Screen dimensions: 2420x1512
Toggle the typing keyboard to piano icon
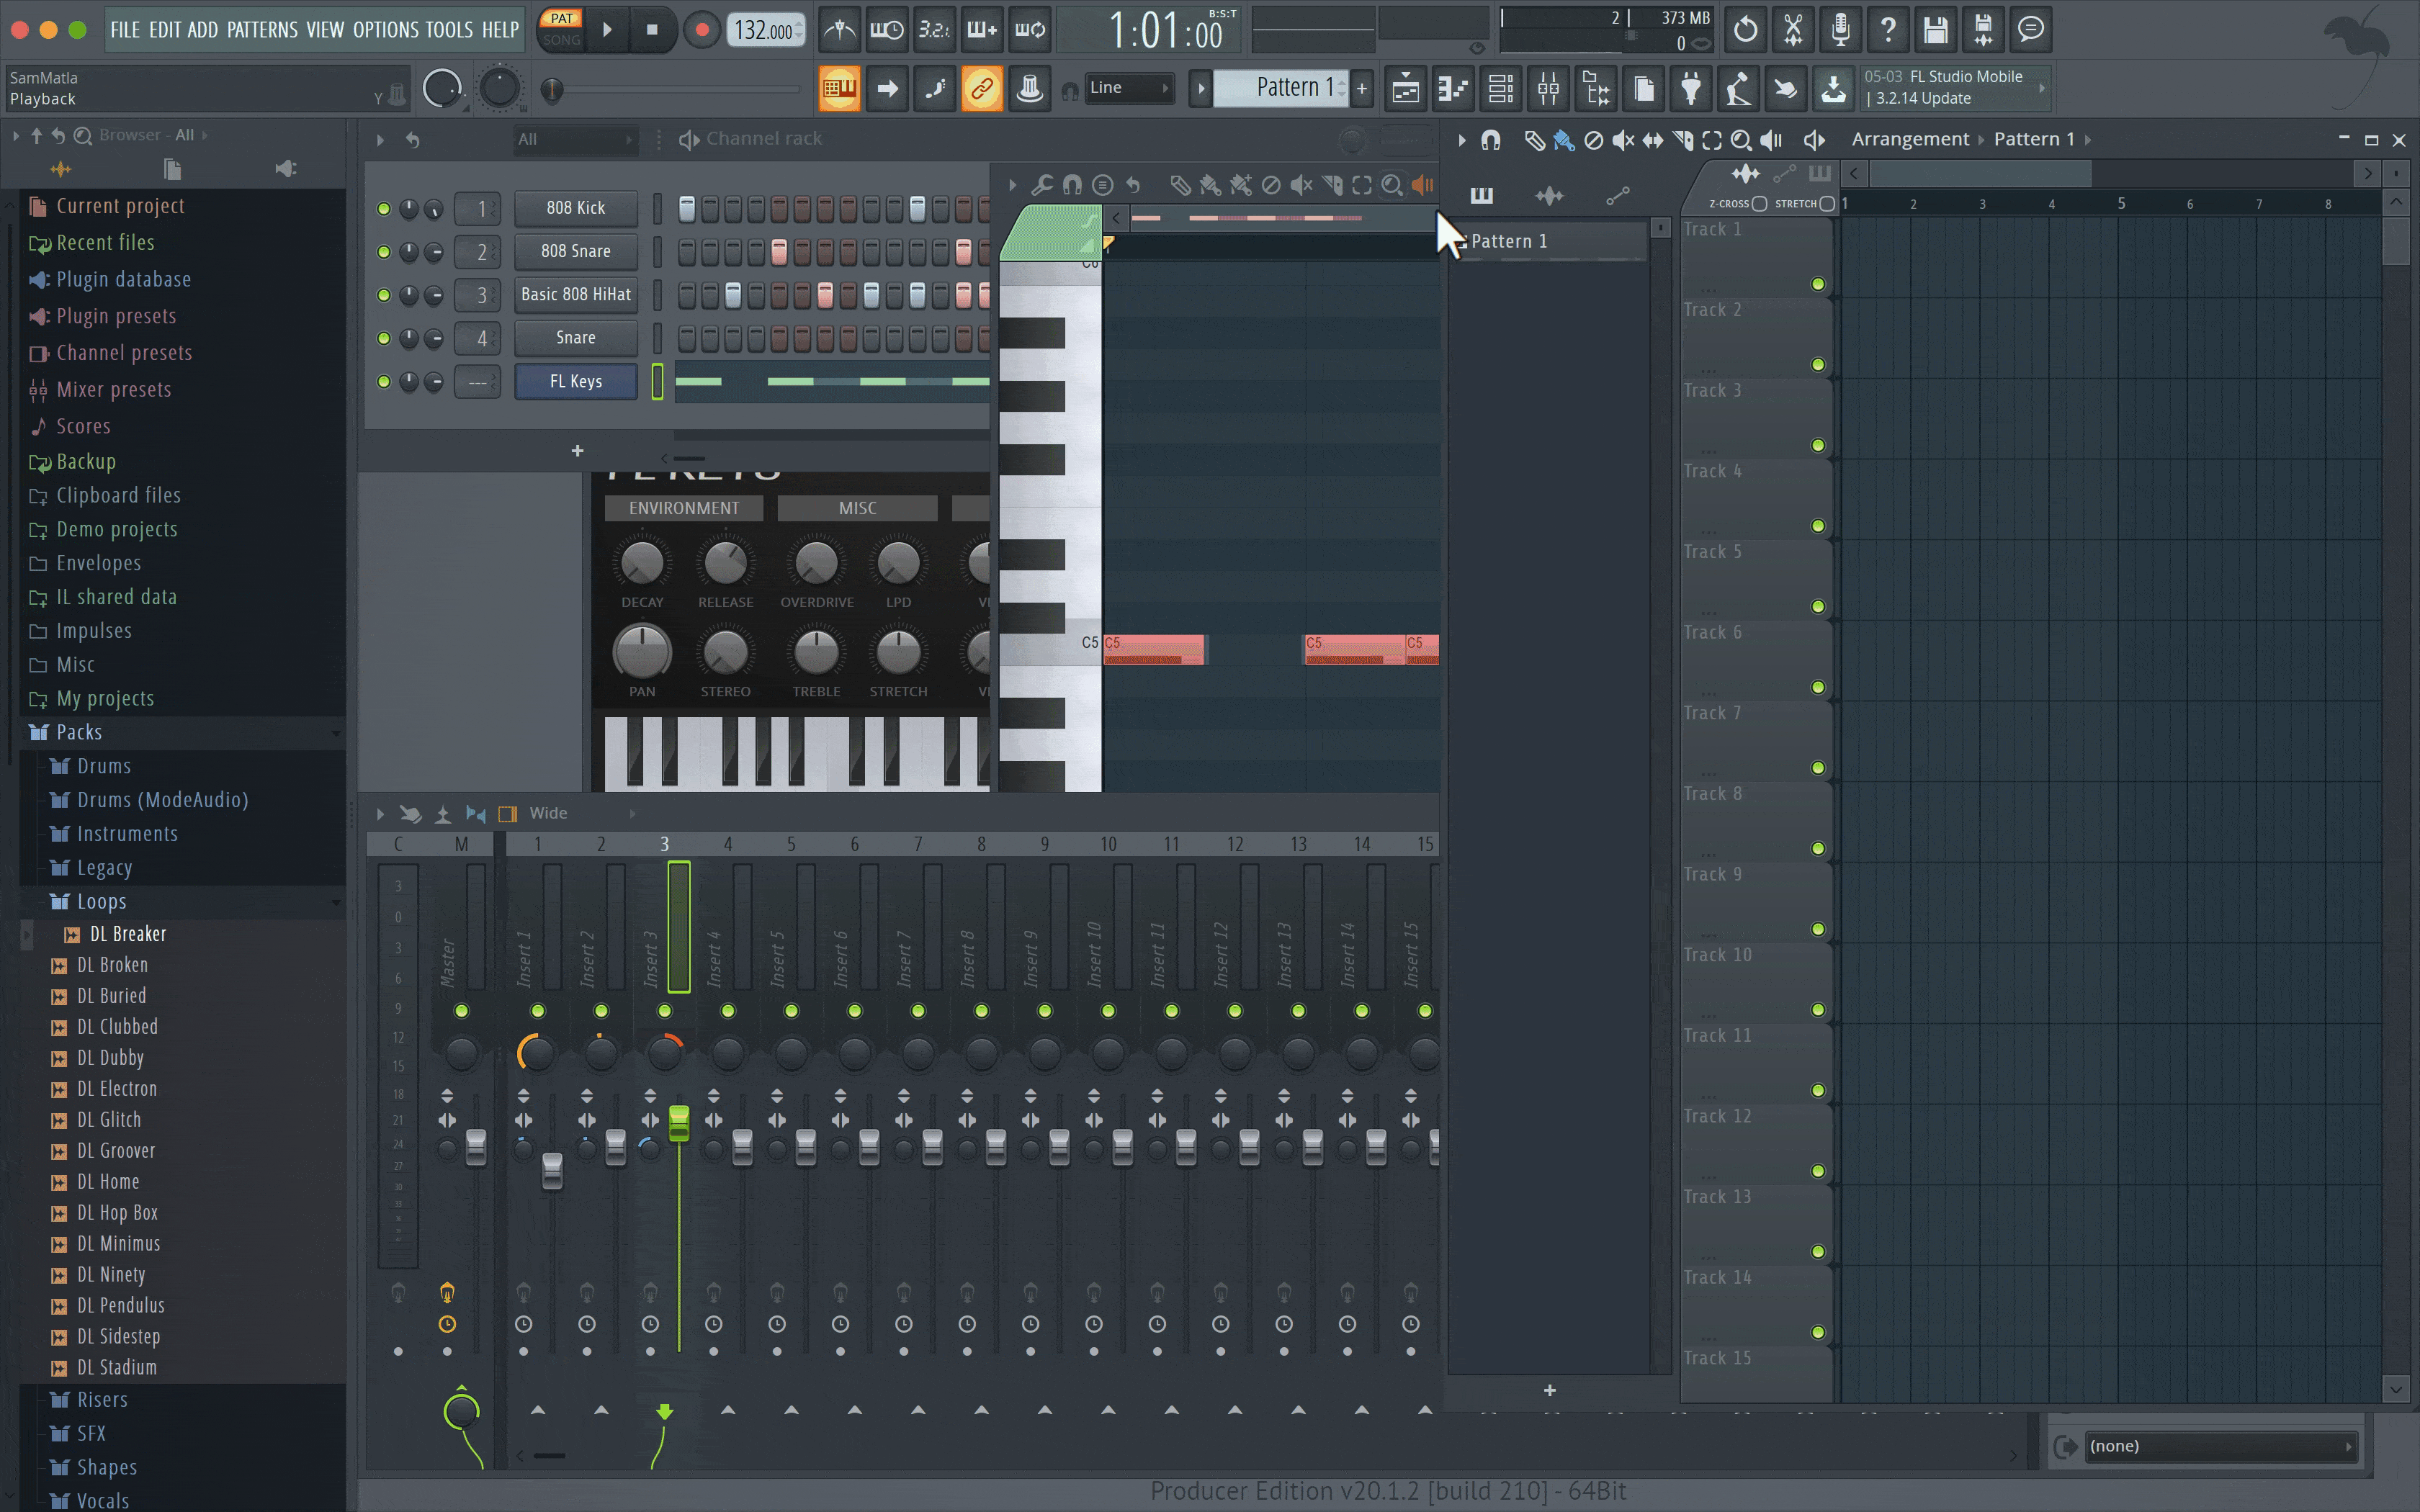[x=839, y=89]
